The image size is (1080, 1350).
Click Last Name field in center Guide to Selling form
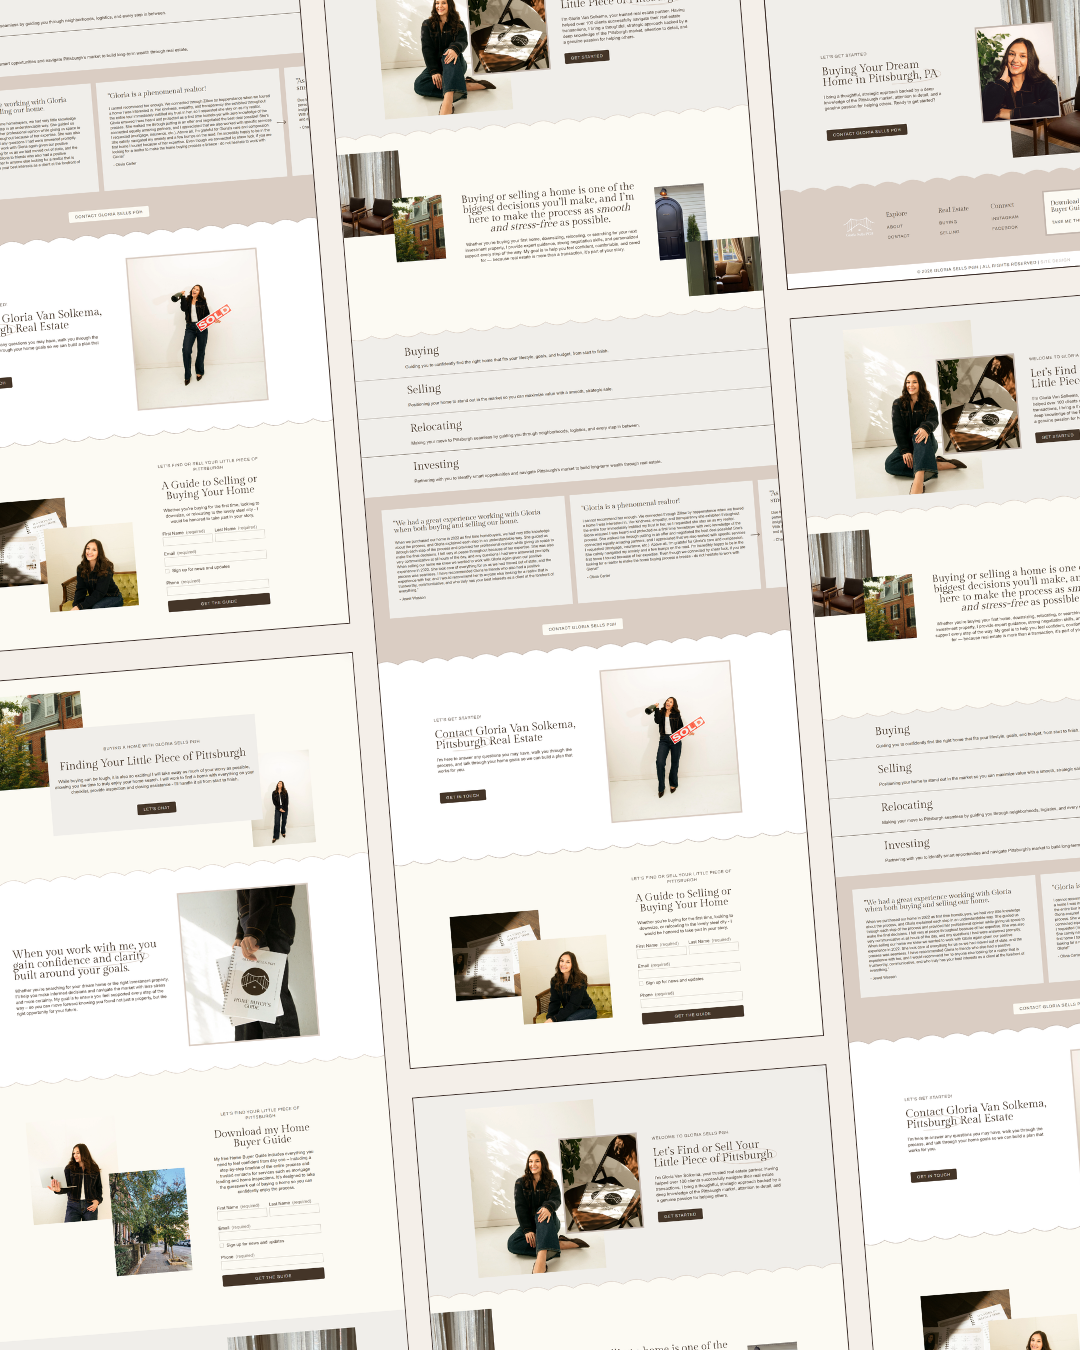coord(715,946)
